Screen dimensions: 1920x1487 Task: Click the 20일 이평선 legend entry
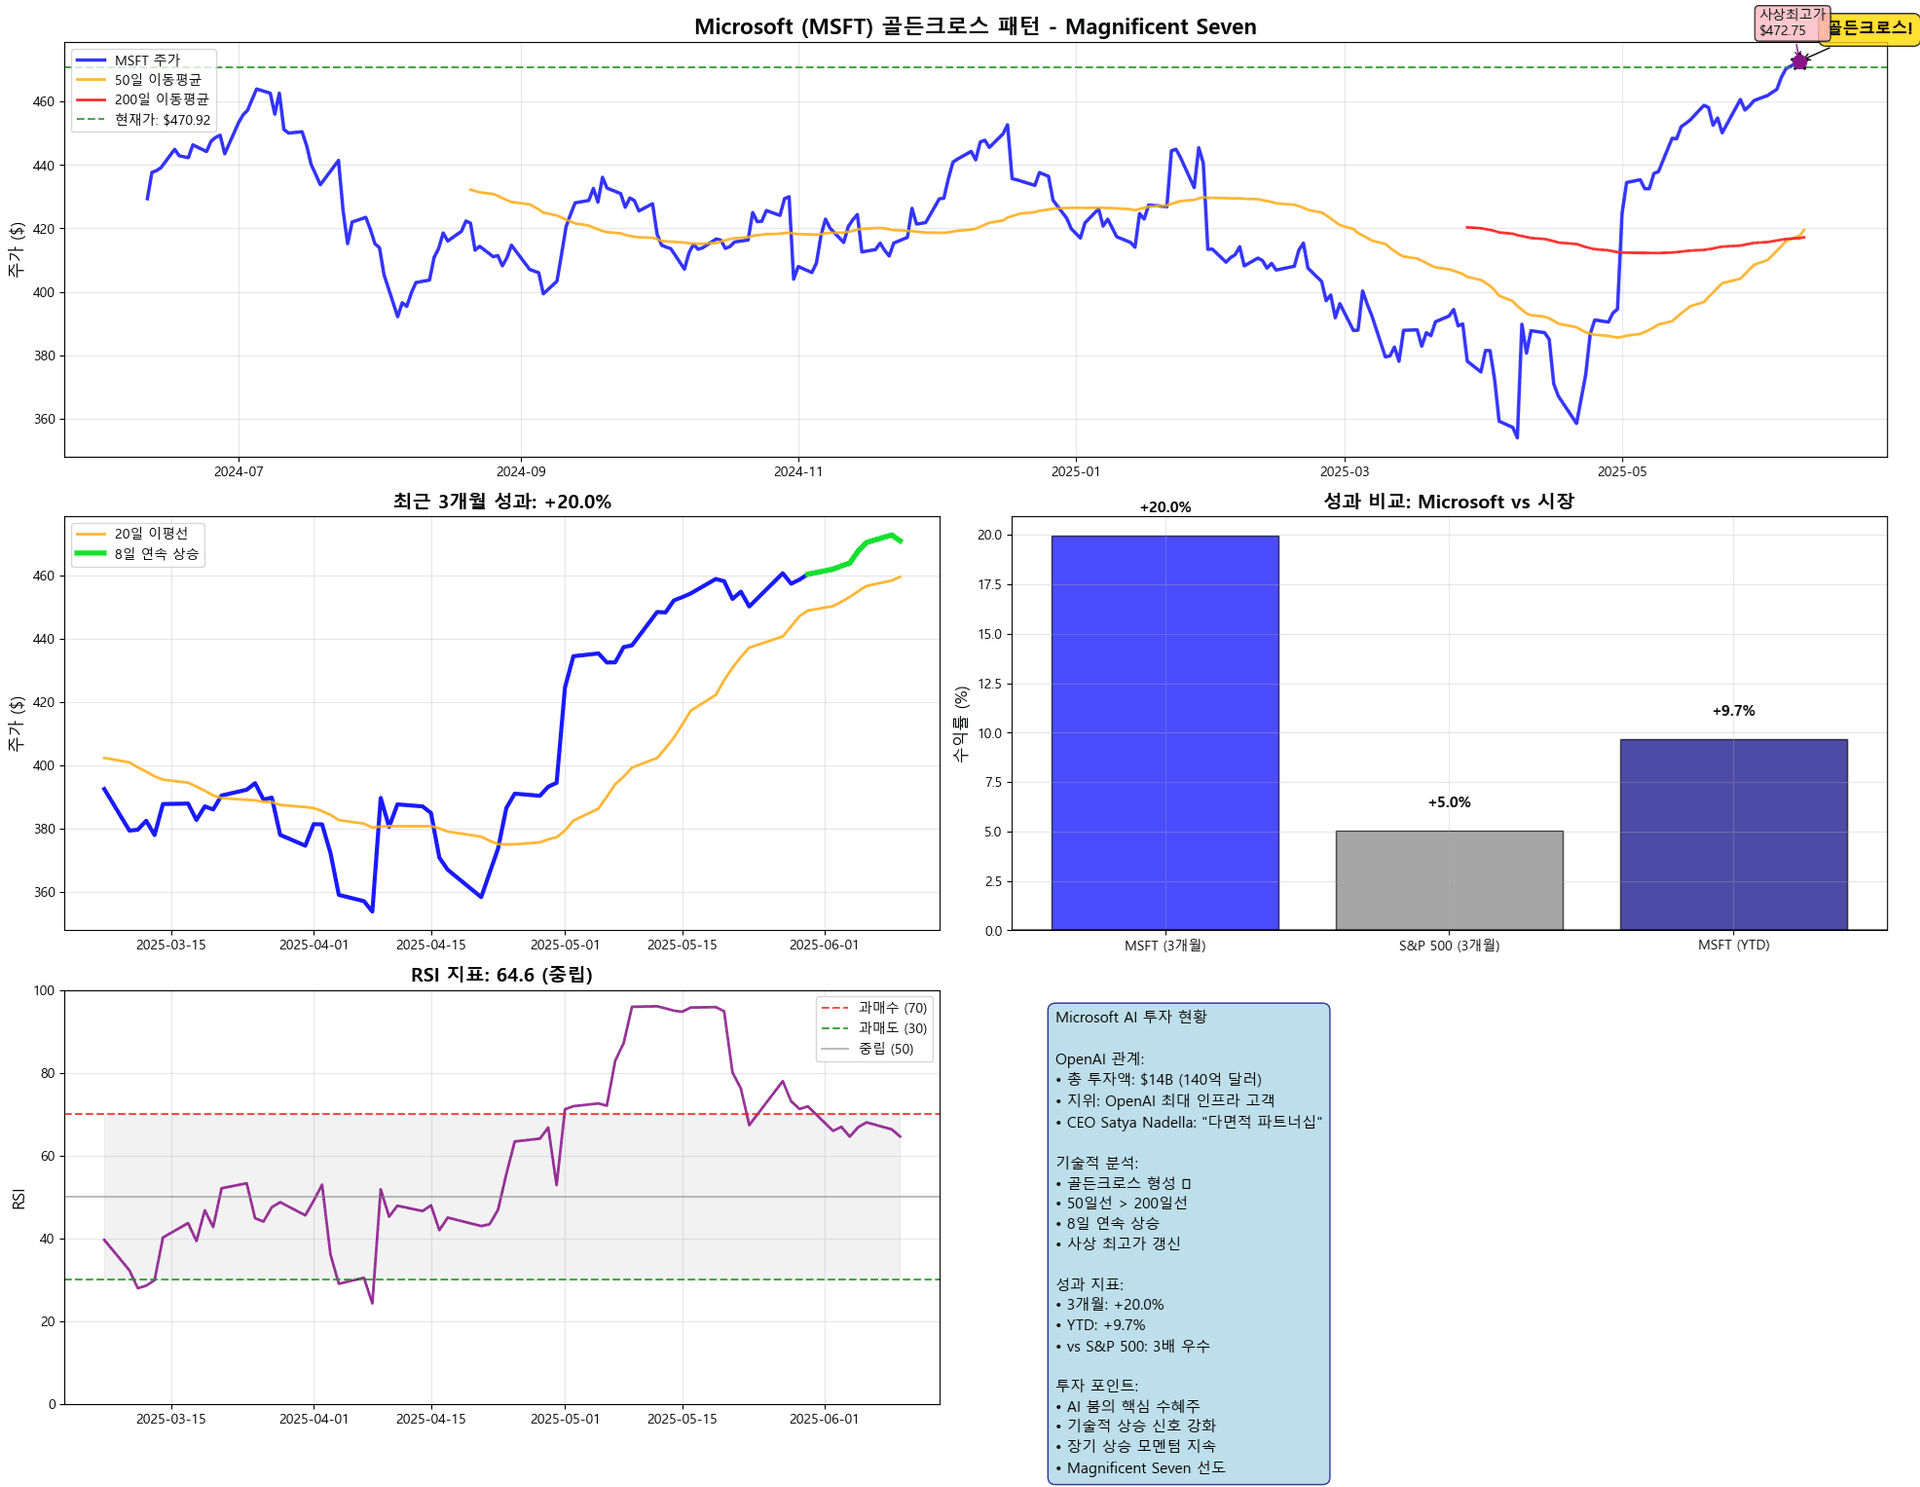pyautogui.click(x=150, y=534)
